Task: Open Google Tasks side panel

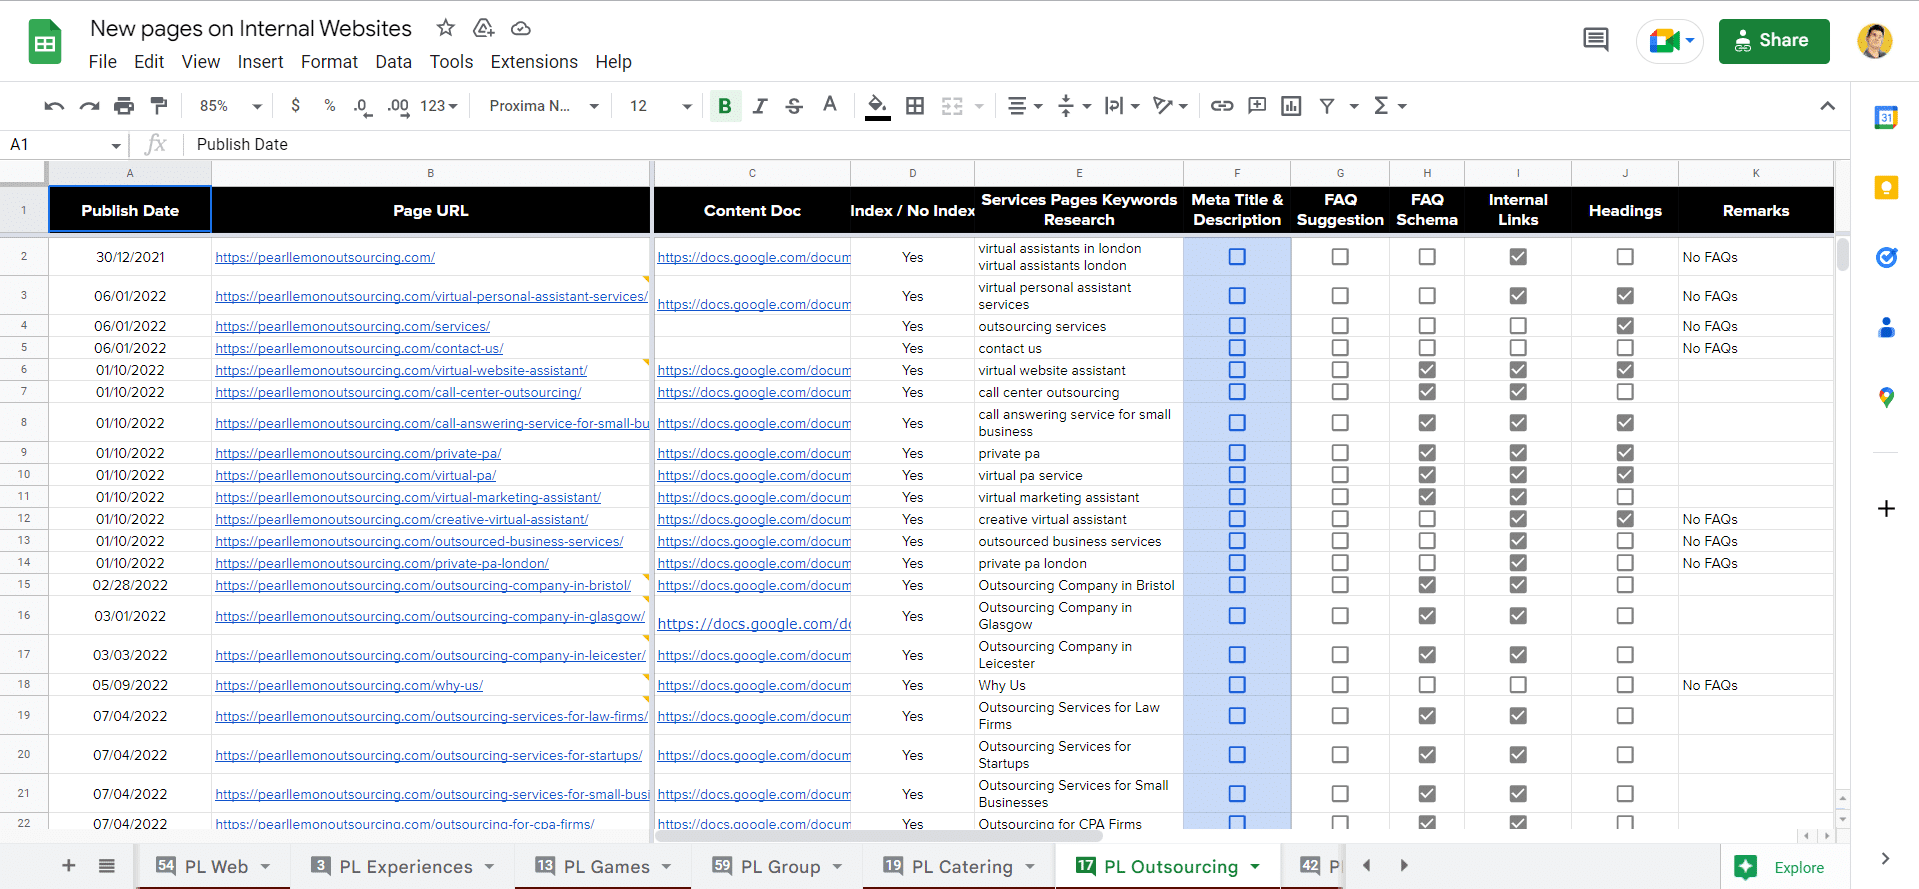Action: 1886,257
